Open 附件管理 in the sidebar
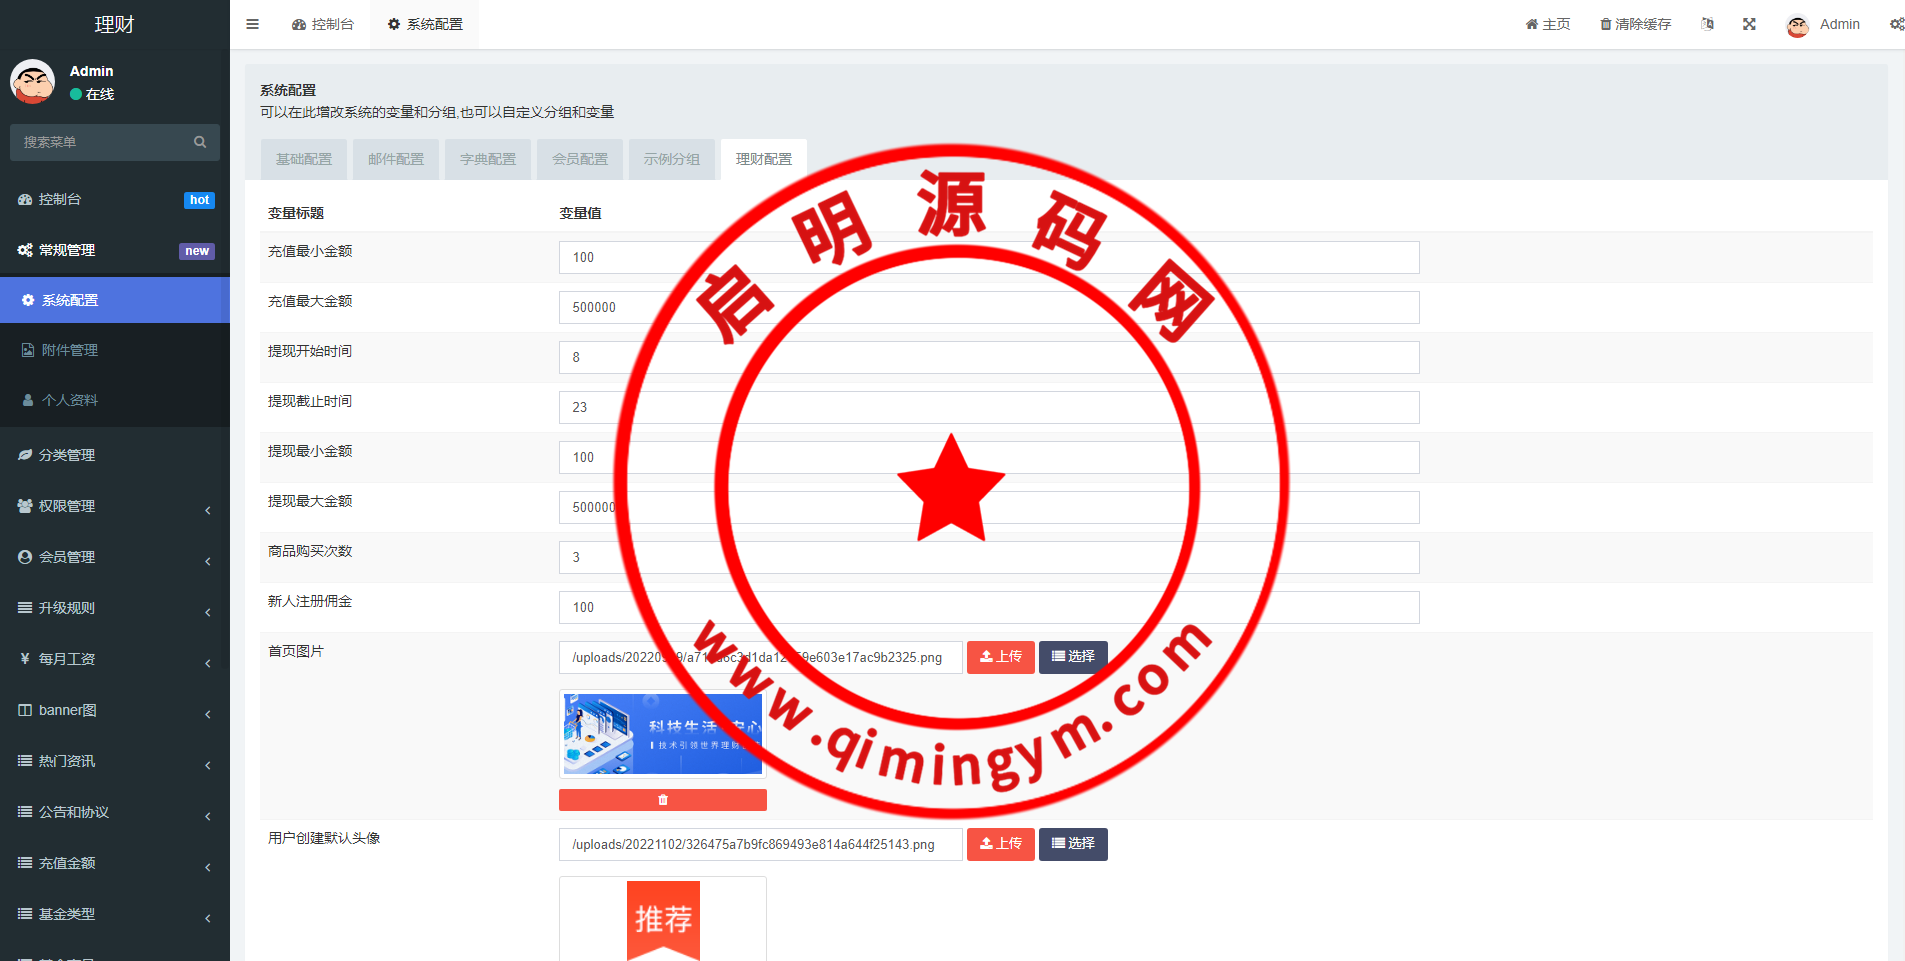This screenshot has width=1905, height=961. [x=70, y=350]
